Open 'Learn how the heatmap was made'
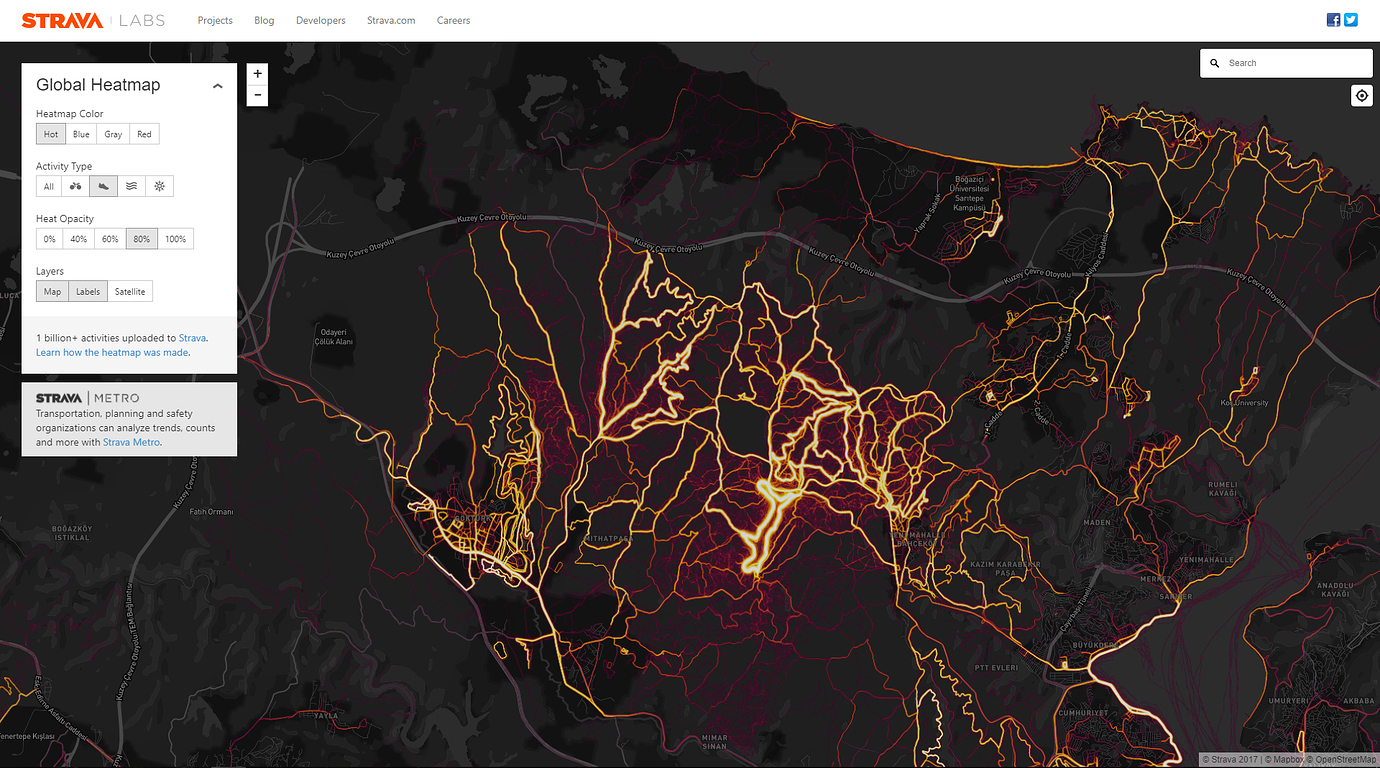The width and height of the screenshot is (1380, 768). 112,352
